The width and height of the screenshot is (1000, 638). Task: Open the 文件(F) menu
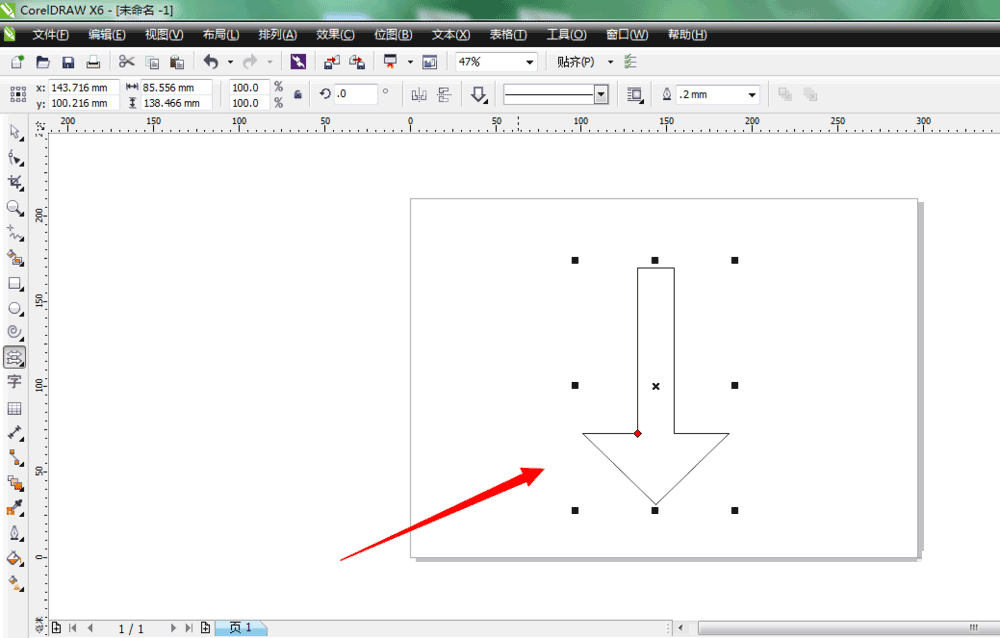(50, 34)
